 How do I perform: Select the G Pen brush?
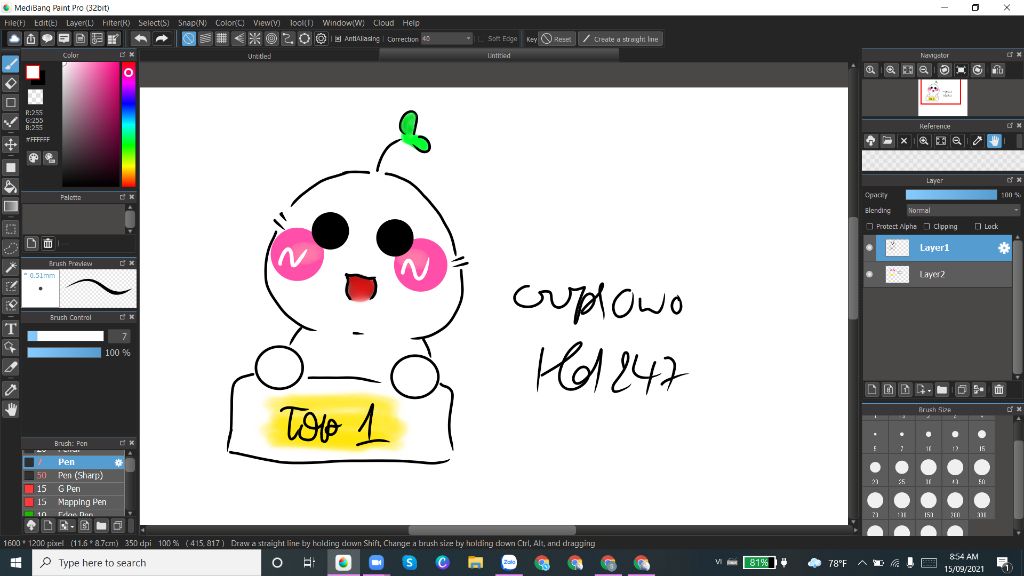(74, 488)
